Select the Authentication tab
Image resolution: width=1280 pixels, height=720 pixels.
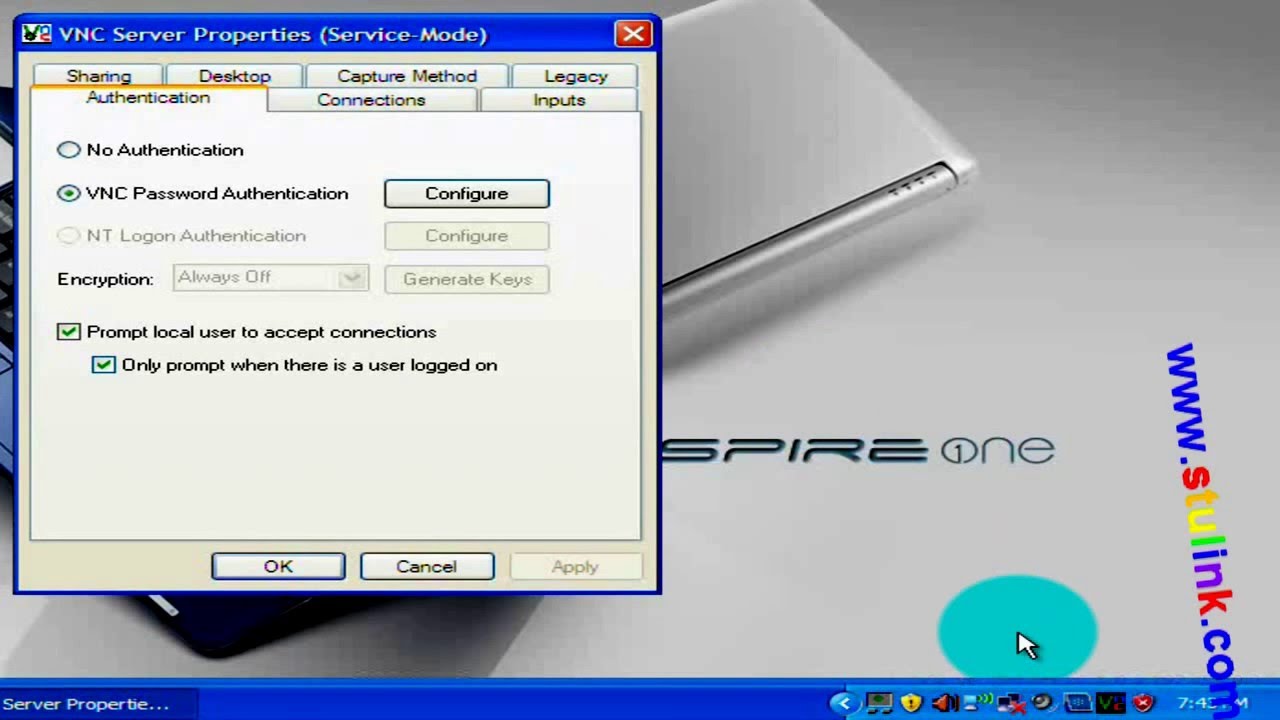pos(148,98)
